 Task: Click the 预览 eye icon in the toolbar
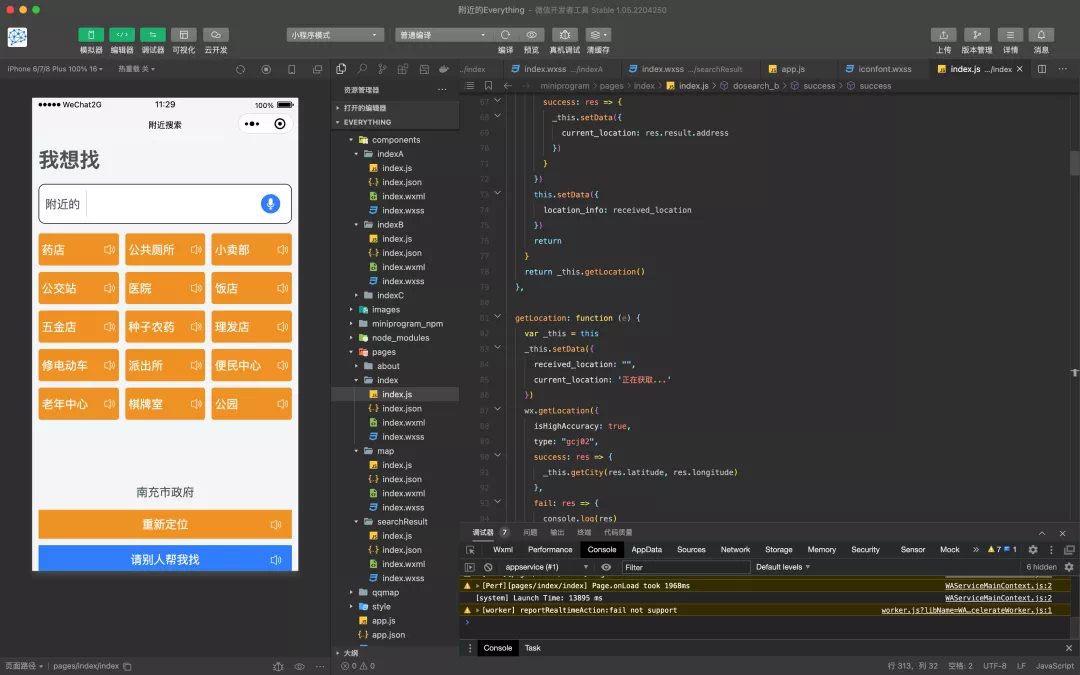[531, 35]
